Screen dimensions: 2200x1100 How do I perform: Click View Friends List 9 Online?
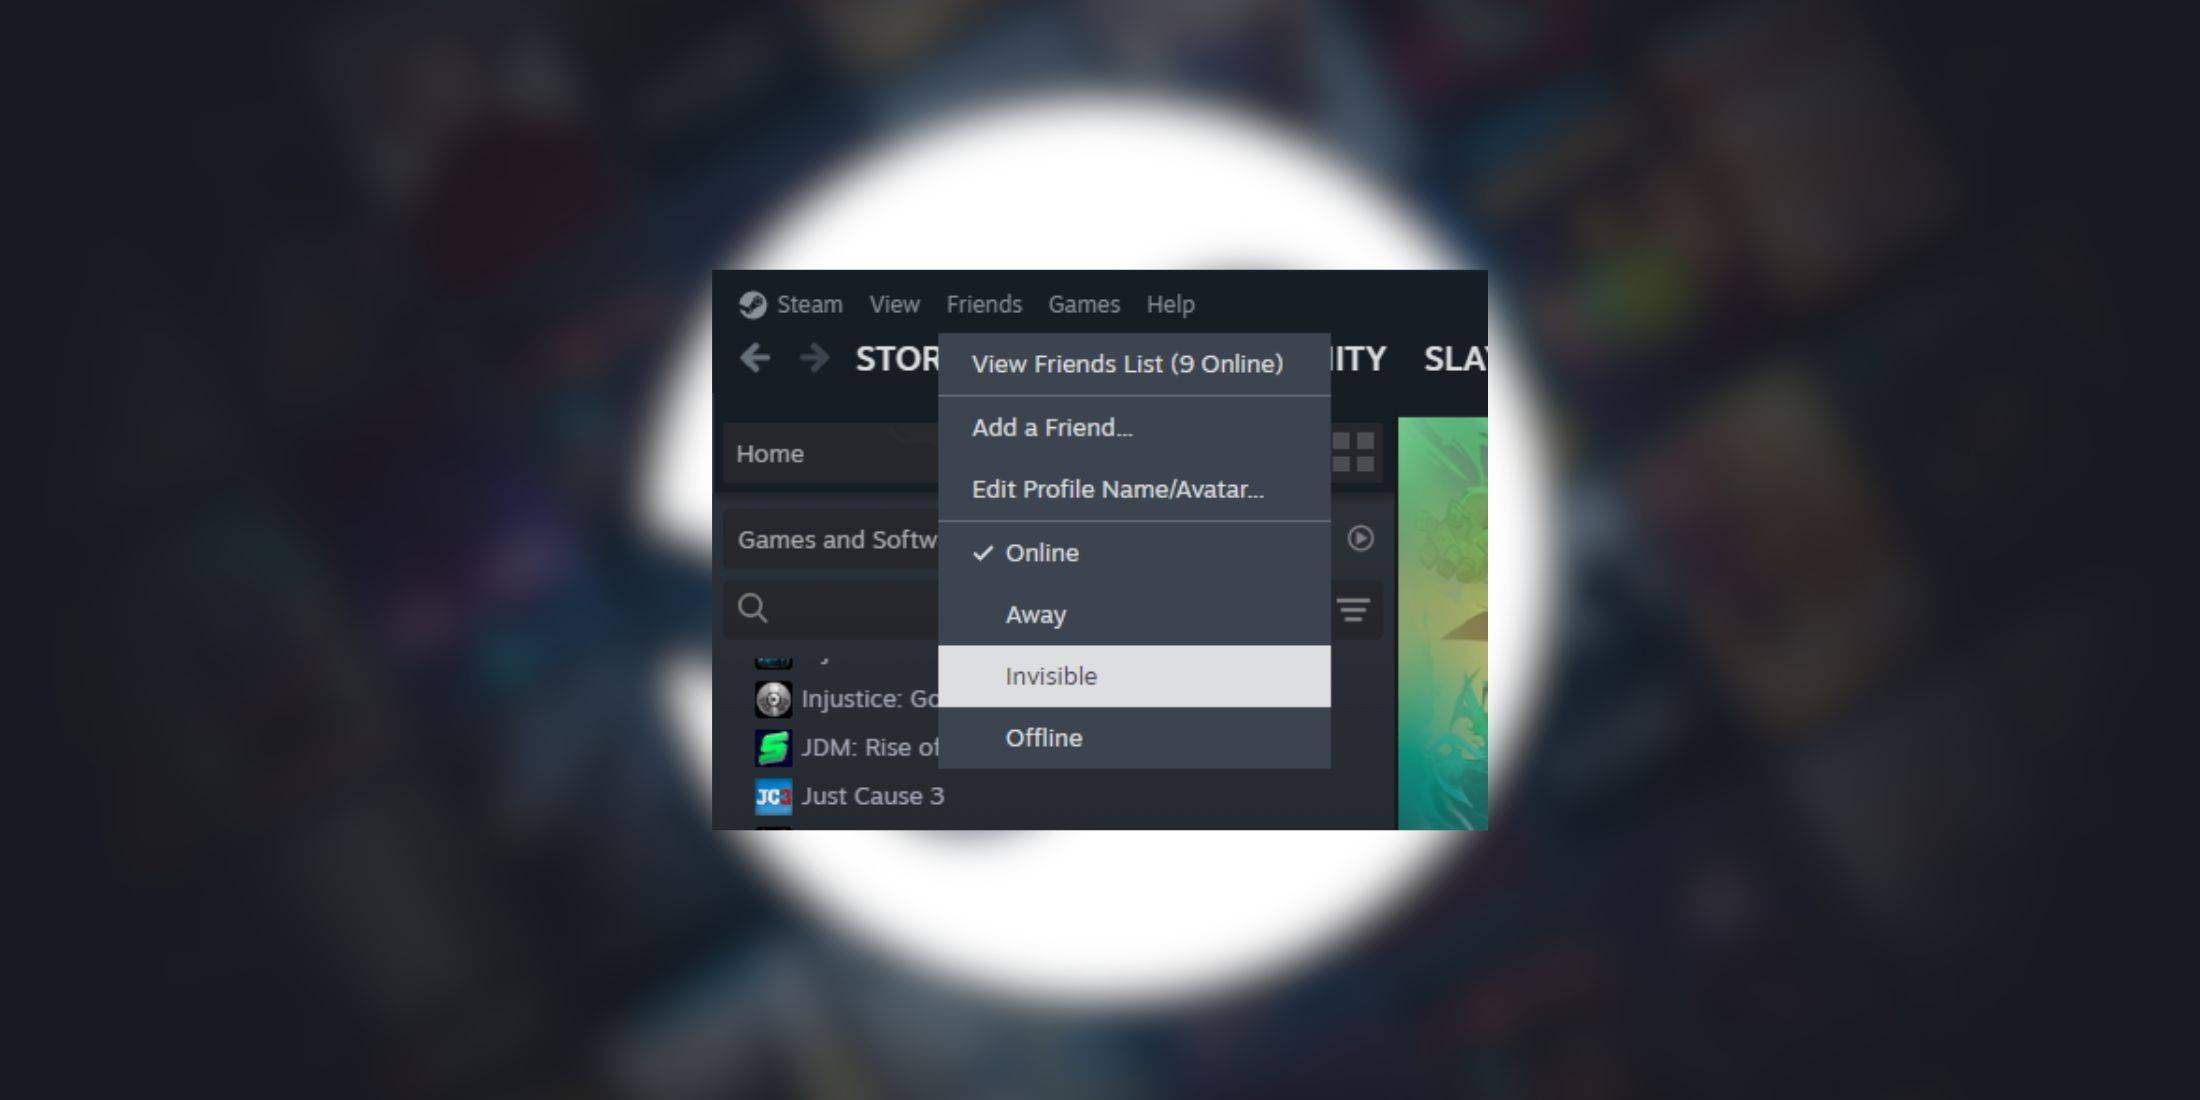point(1128,363)
